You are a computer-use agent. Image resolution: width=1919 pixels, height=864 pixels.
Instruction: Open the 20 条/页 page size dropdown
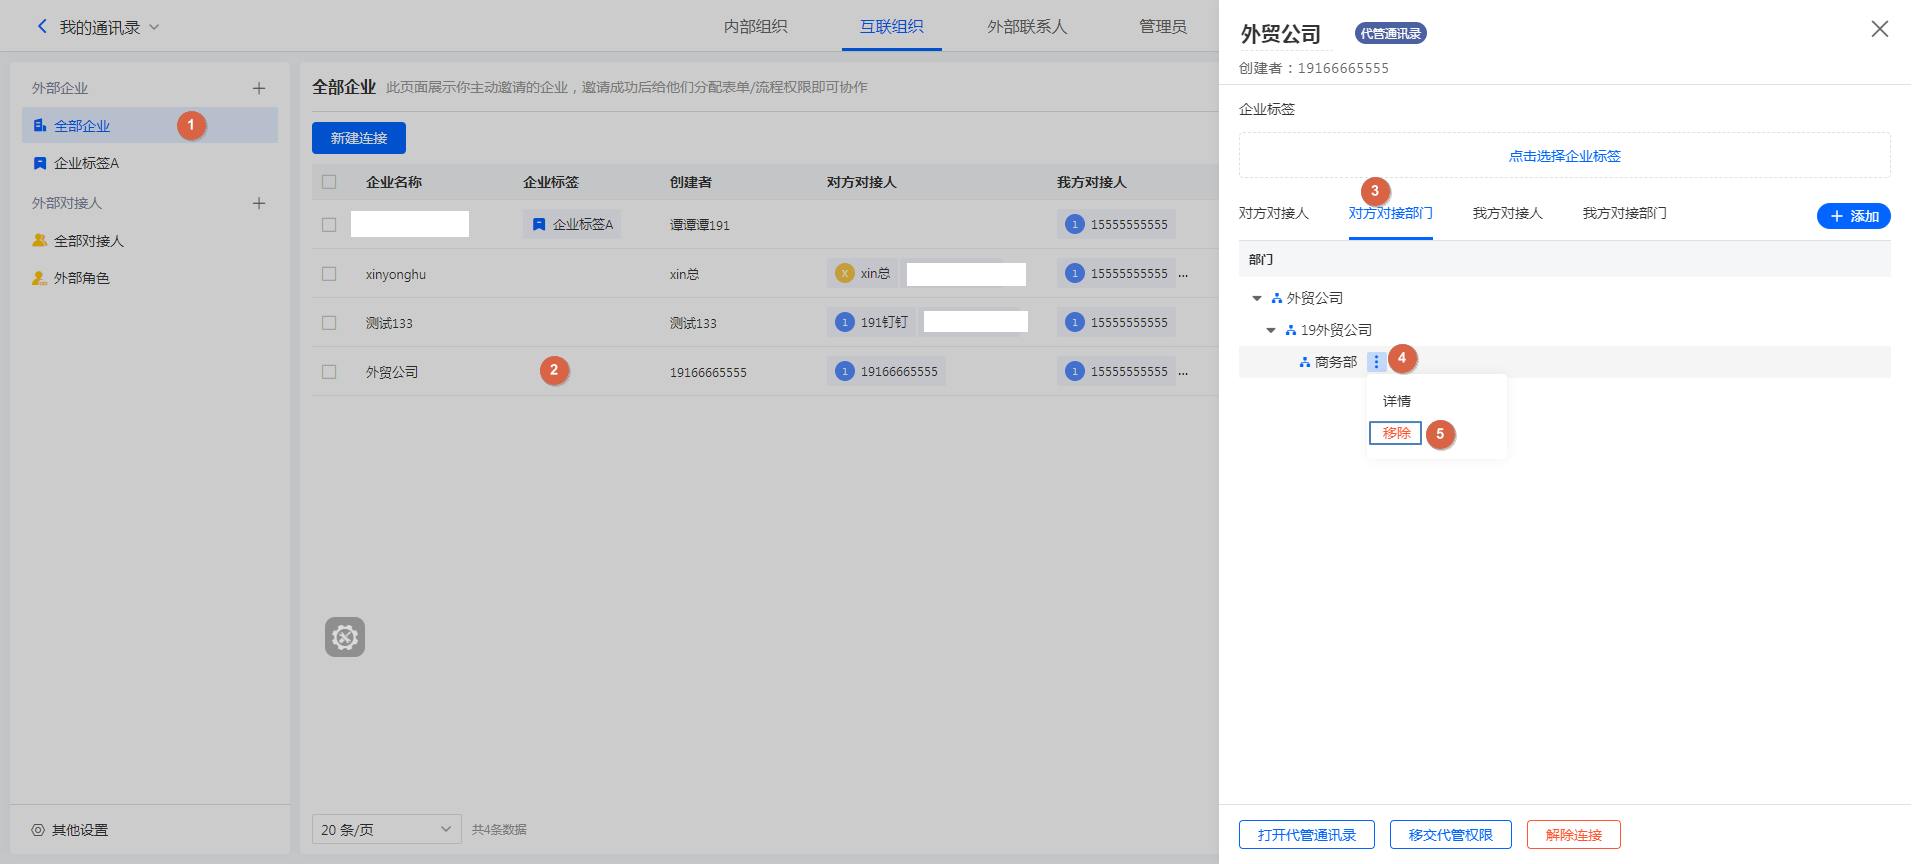pos(386,829)
